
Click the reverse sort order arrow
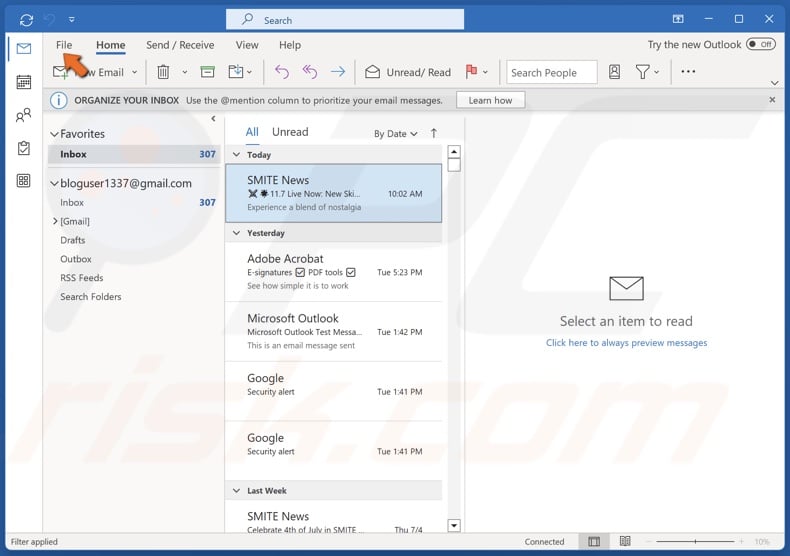(x=434, y=133)
